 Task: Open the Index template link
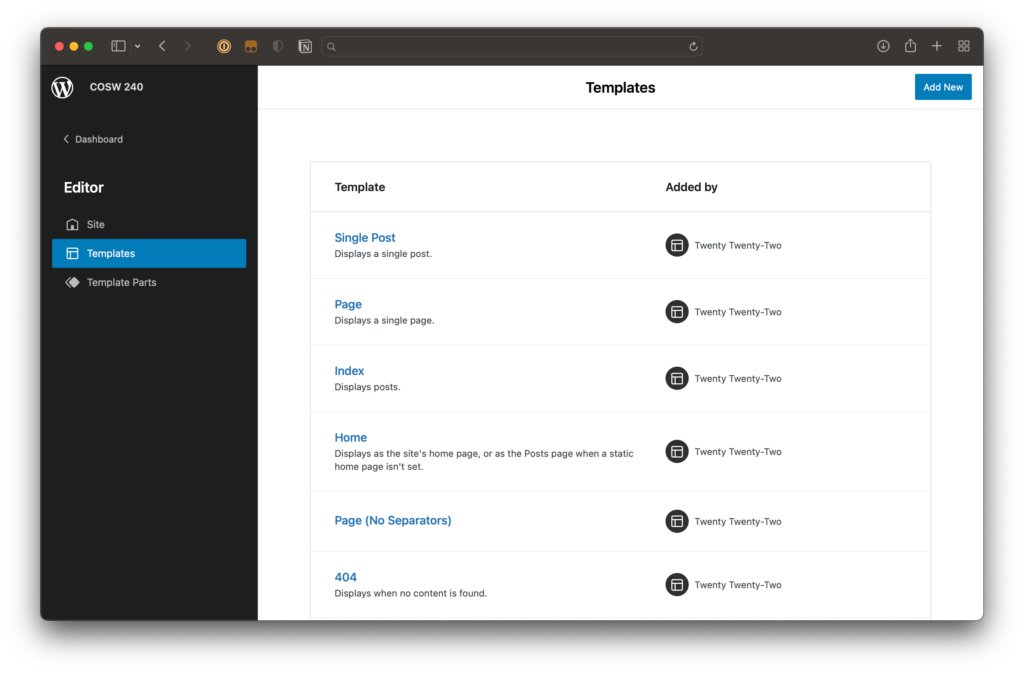(349, 371)
